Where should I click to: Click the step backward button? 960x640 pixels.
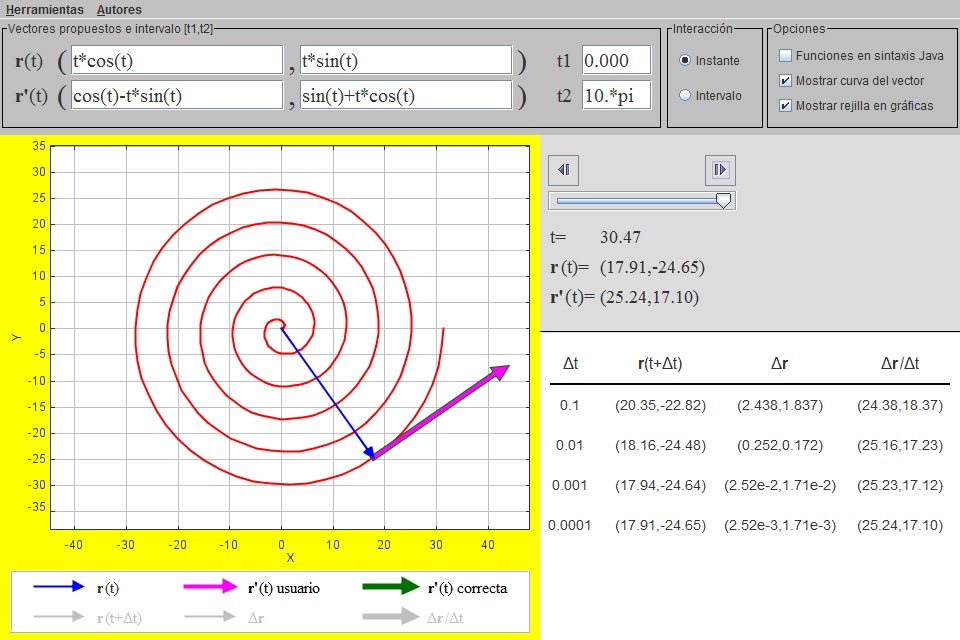coord(563,170)
